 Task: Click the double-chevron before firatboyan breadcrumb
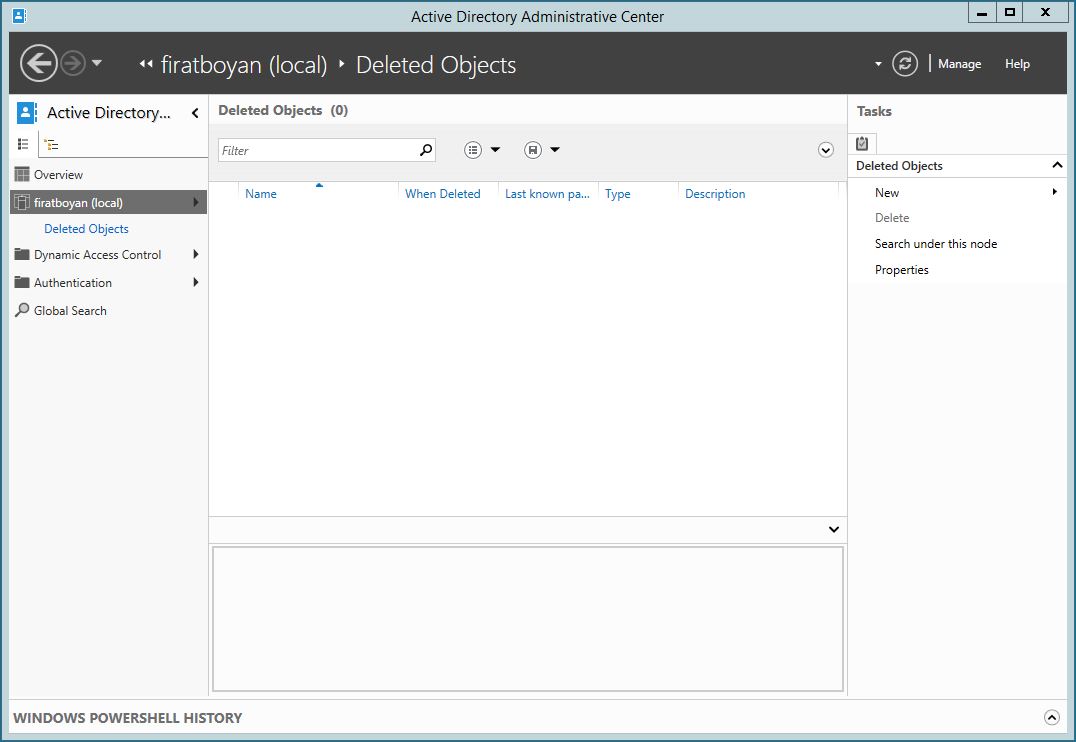coord(145,64)
